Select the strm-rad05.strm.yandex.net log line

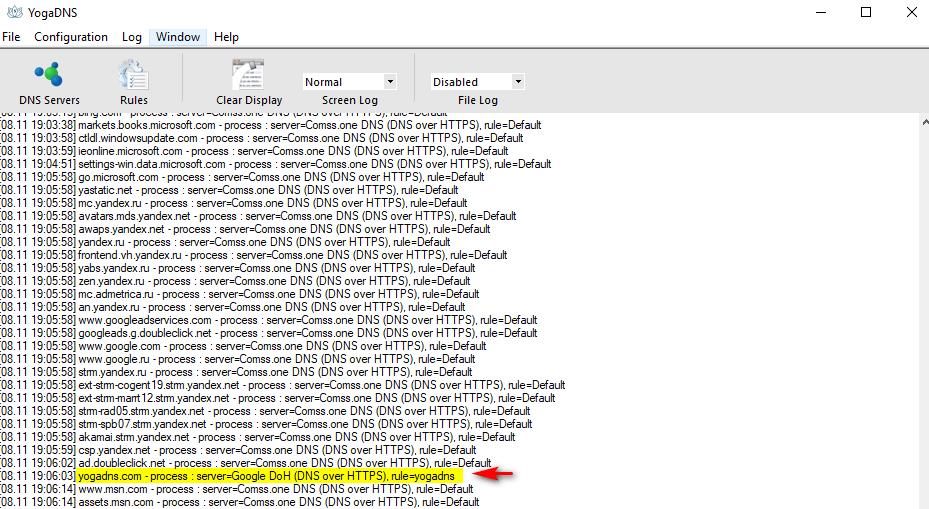(x=265, y=412)
